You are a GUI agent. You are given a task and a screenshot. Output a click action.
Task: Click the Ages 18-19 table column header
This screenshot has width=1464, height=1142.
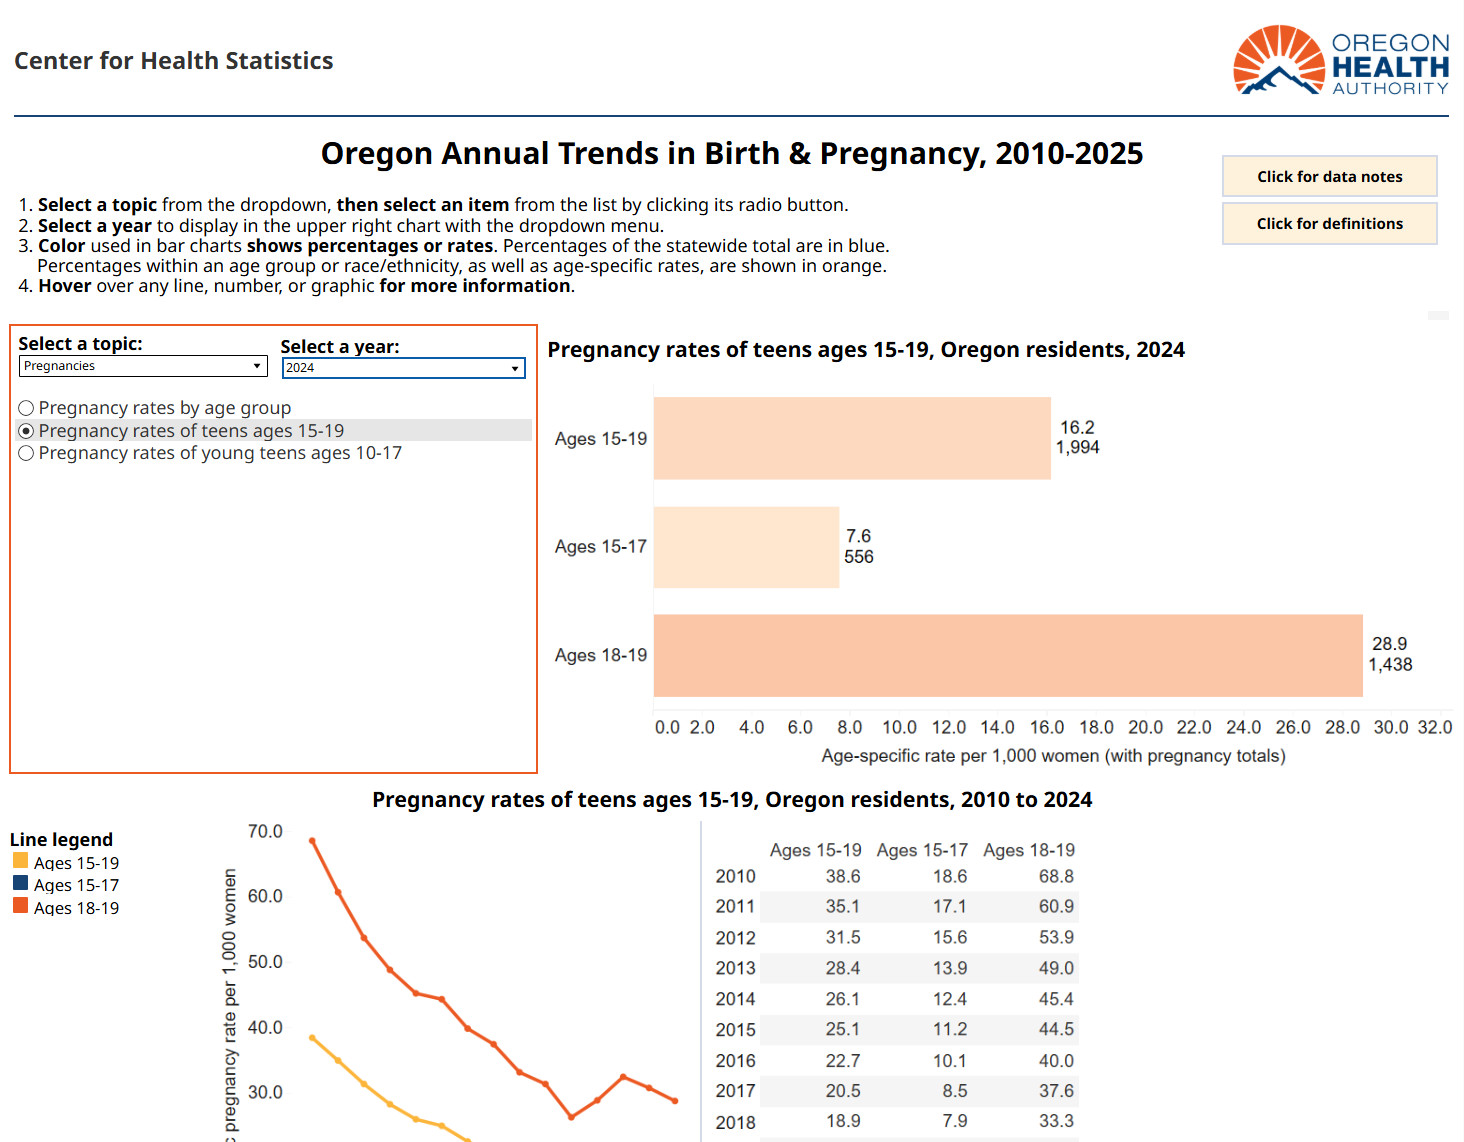point(1029,850)
